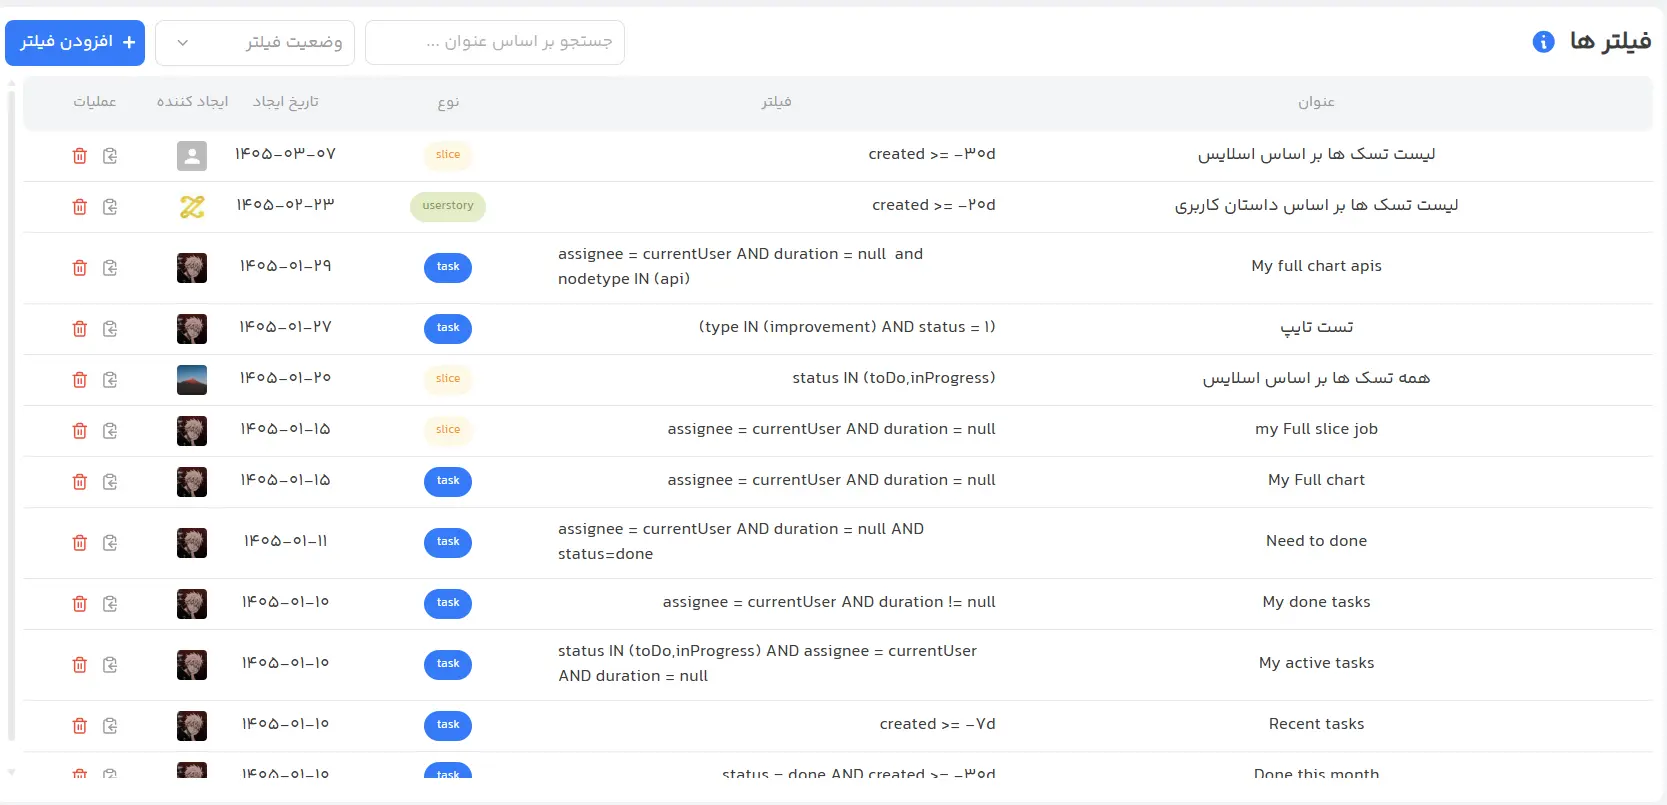Click the 'created >= -۷d' filter text

[x=937, y=724]
